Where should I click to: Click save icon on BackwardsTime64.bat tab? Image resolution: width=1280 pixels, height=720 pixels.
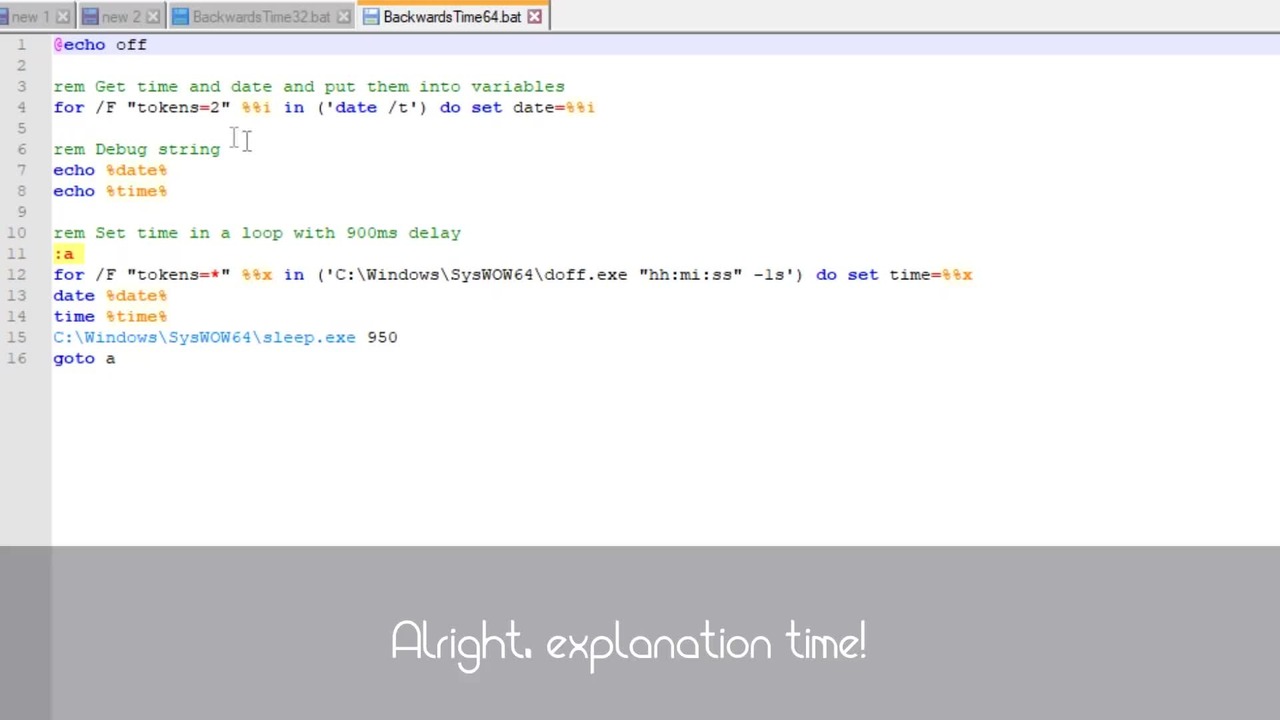[x=370, y=17]
